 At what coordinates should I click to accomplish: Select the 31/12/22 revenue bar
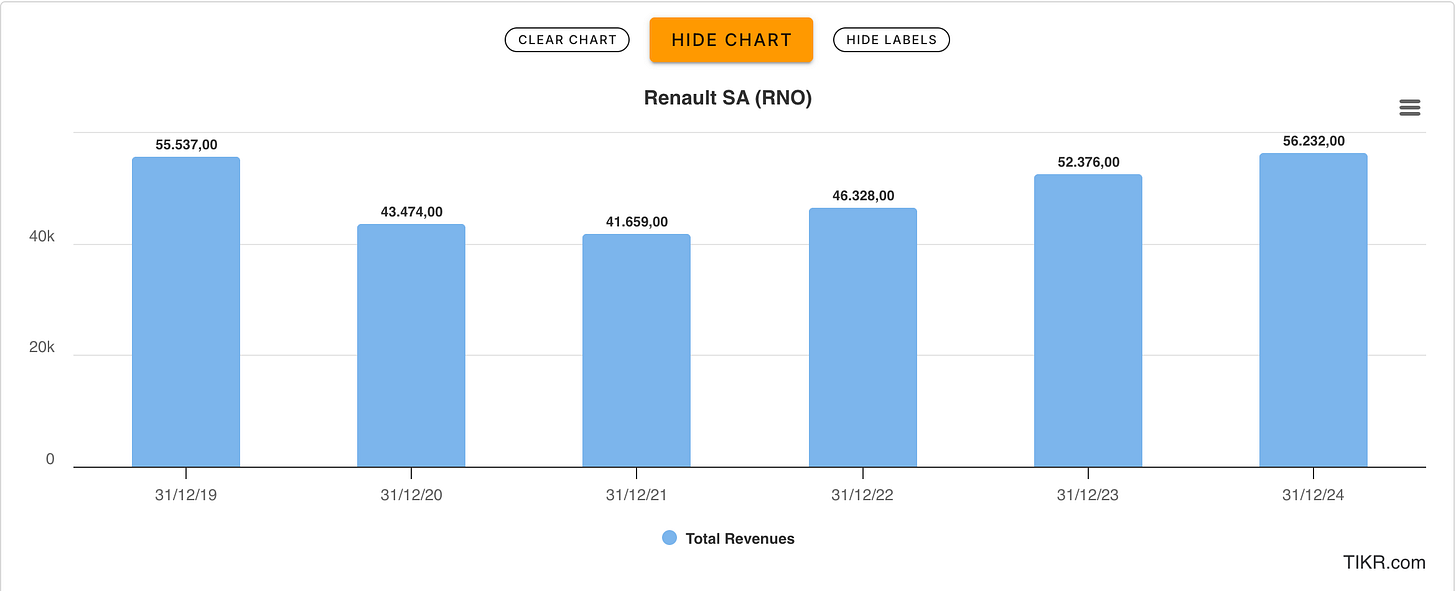862,338
